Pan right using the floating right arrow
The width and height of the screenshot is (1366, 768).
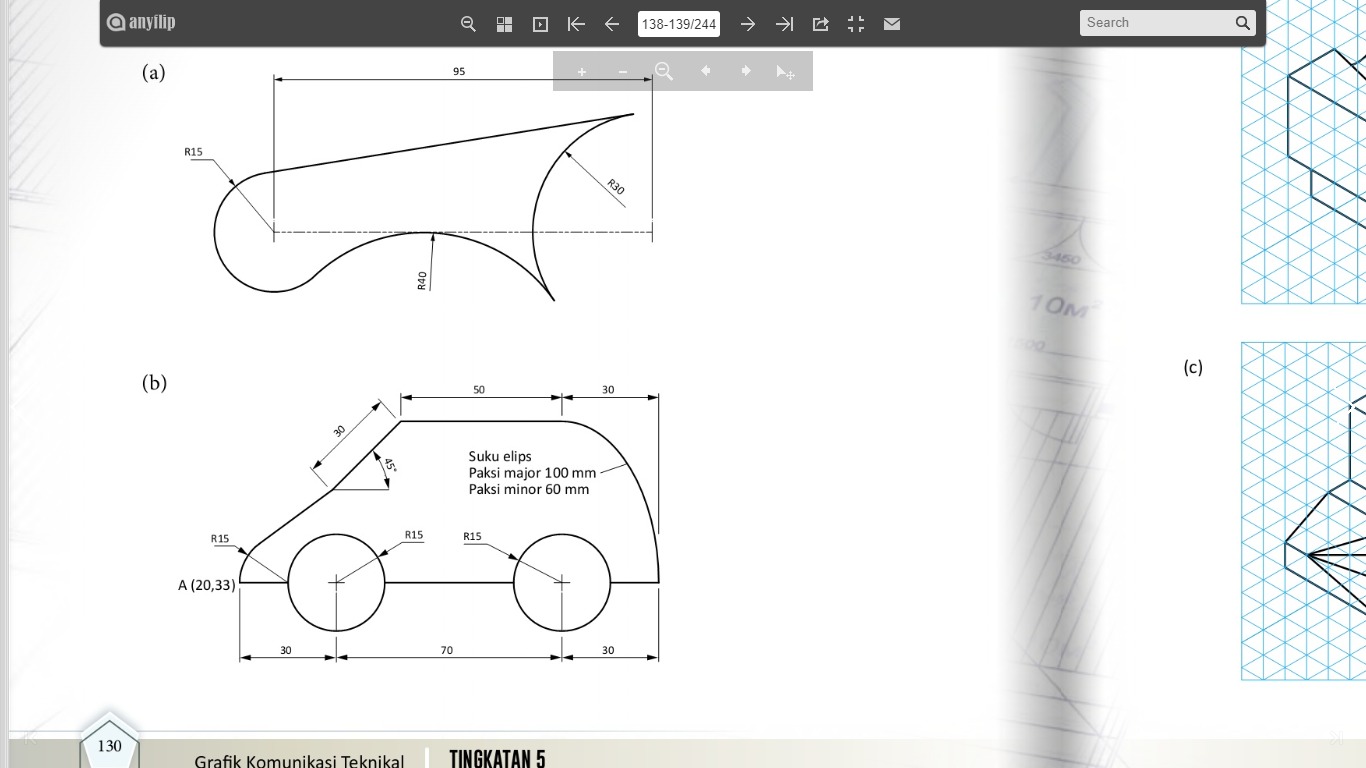click(746, 71)
